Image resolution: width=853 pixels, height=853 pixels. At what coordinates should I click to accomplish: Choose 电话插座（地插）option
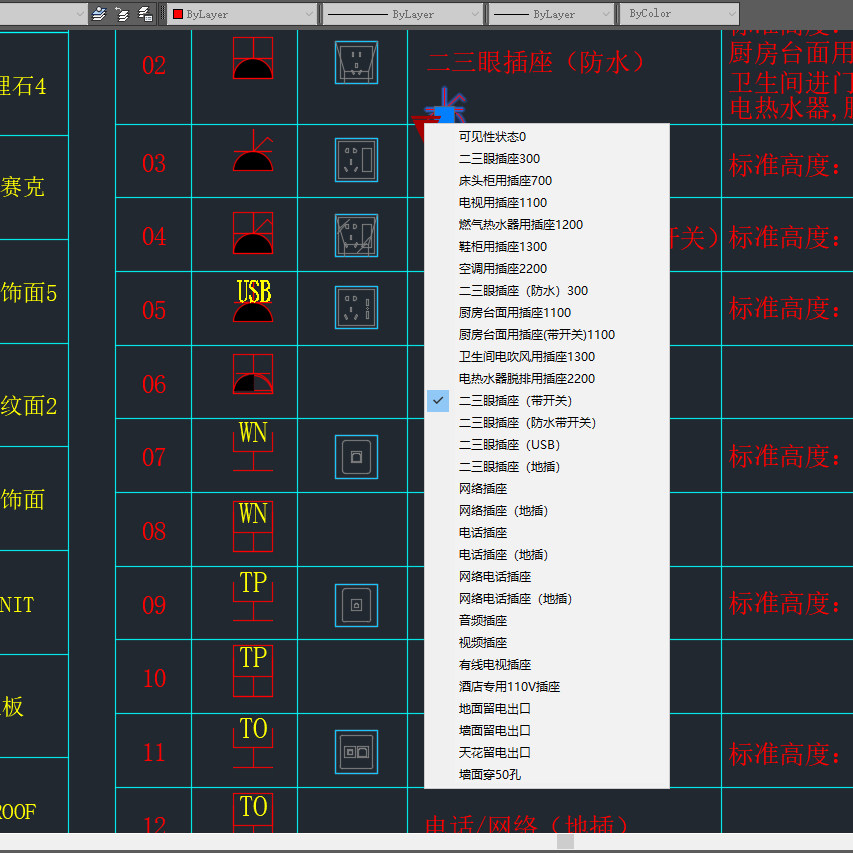click(547, 555)
